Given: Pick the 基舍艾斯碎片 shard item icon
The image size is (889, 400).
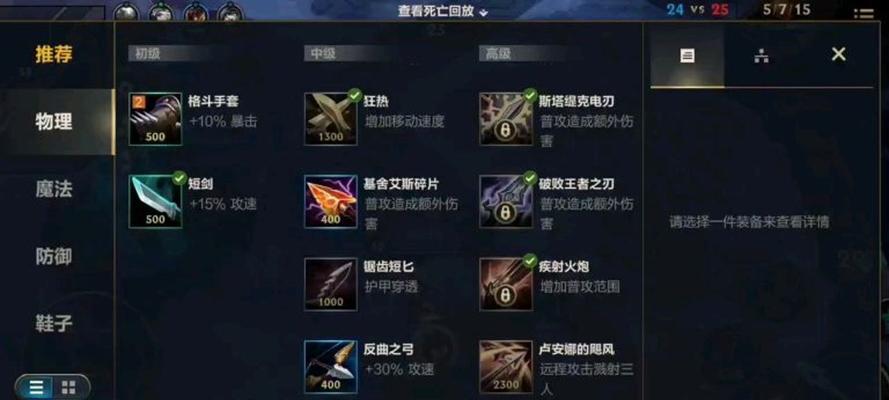Looking at the screenshot, I should pyautogui.click(x=331, y=201).
